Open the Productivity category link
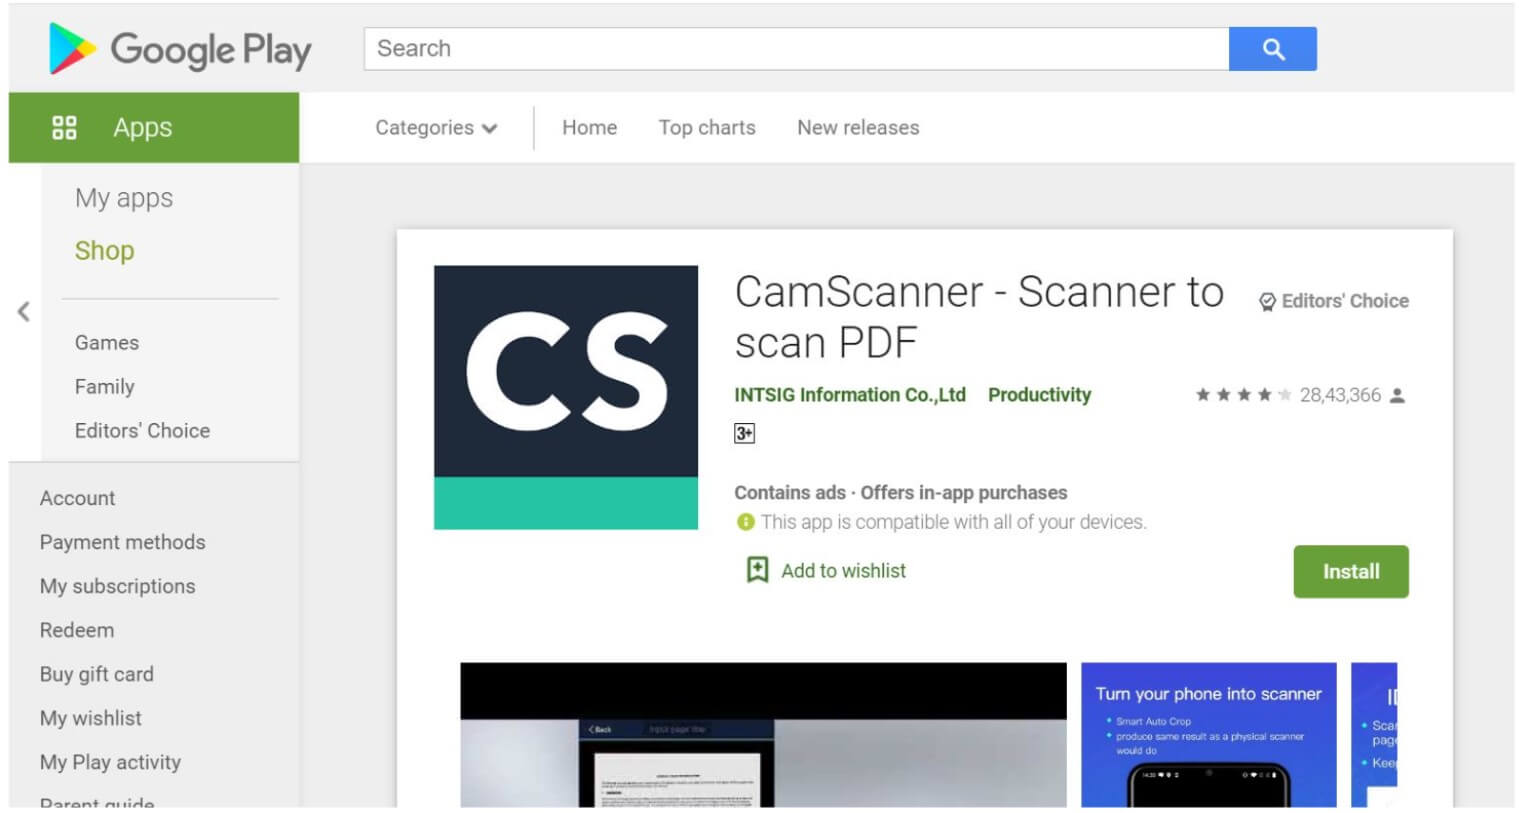The image size is (1519, 813). tap(1038, 395)
